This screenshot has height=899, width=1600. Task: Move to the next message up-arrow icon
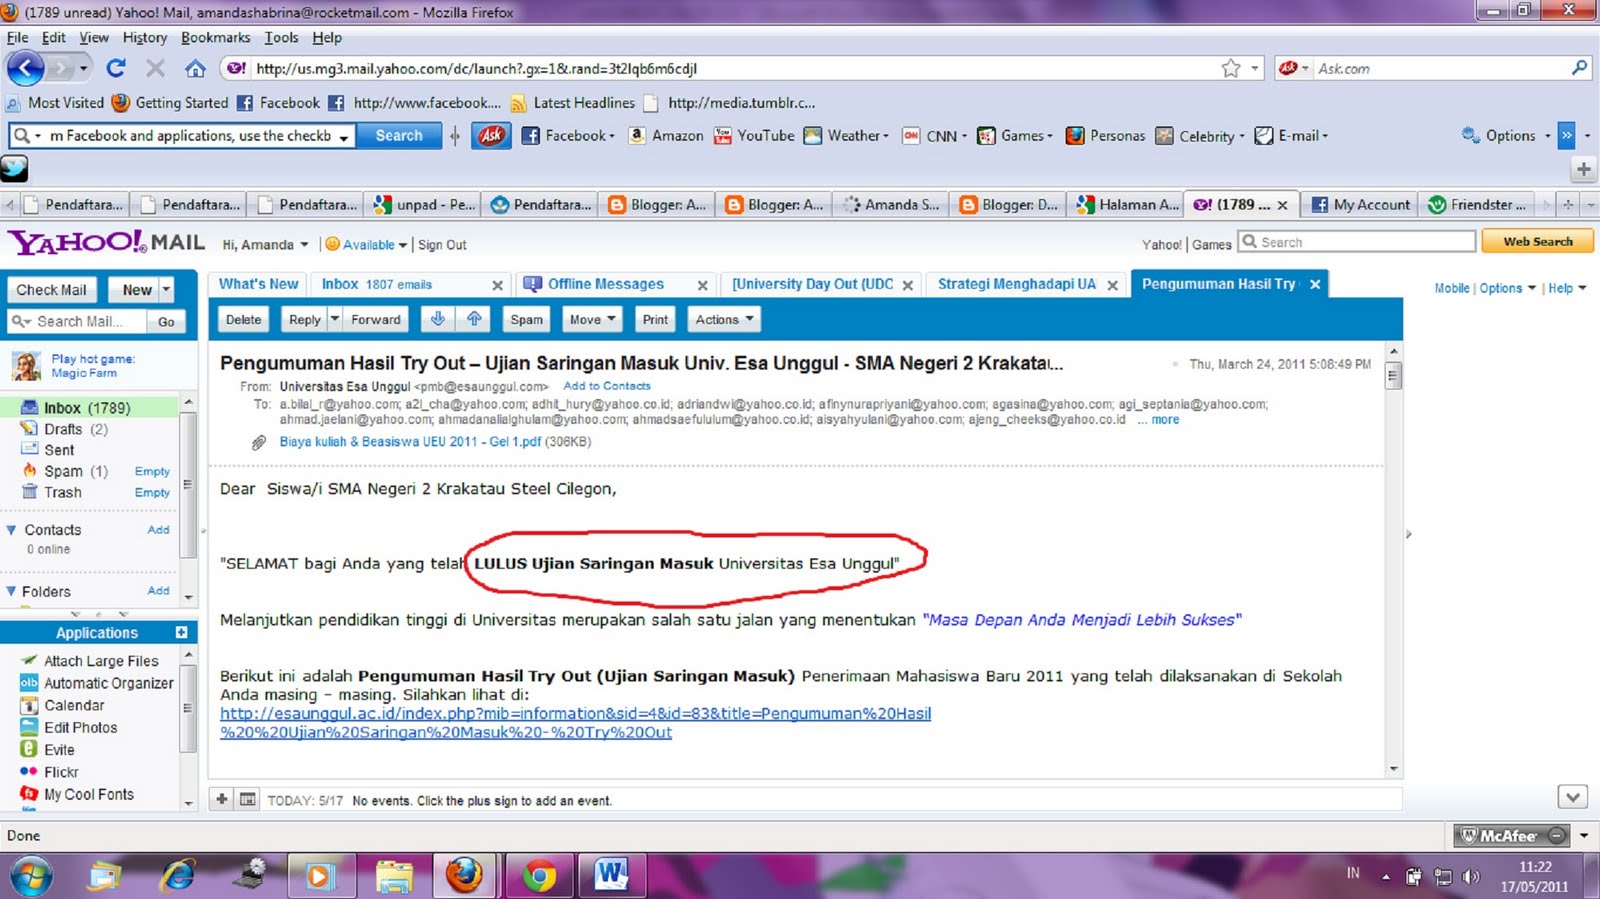(x=474, y=319)
